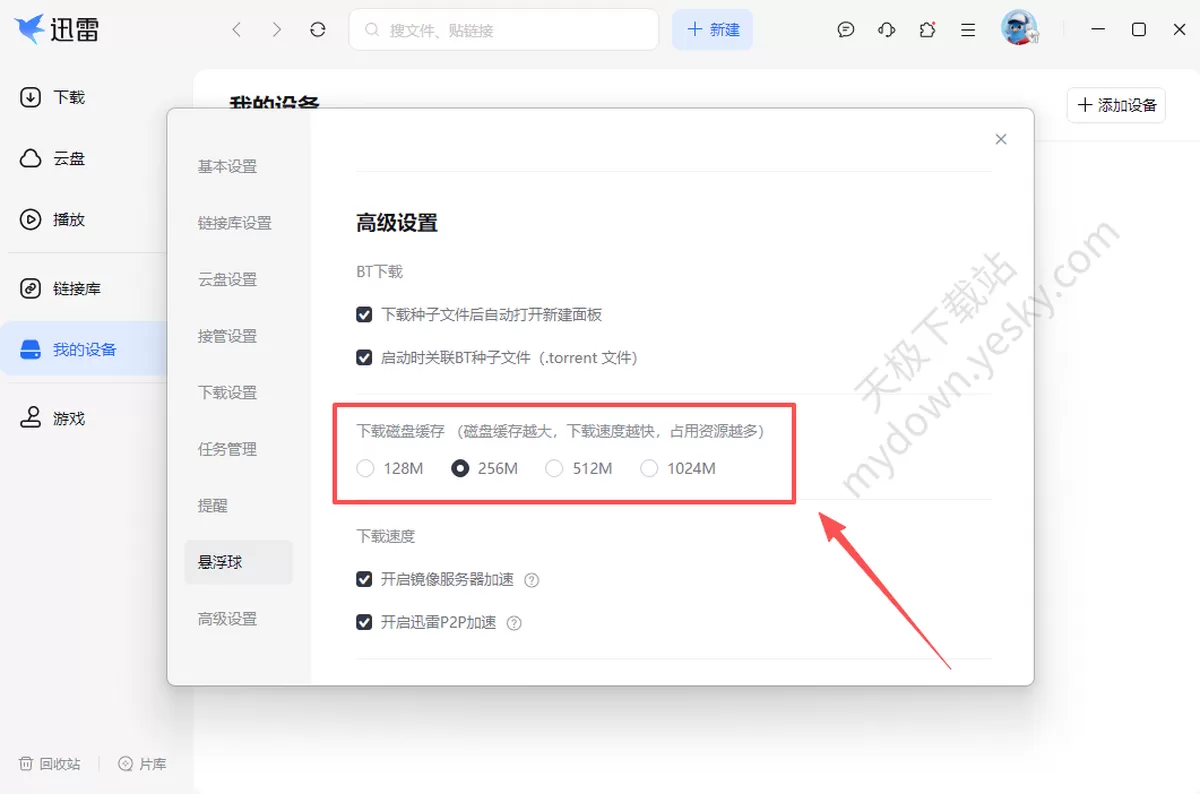Open the plugin puzzle icon
The width and height of the screenshot is (1200, 794).
pyautogui.click(x=927, y=30)
